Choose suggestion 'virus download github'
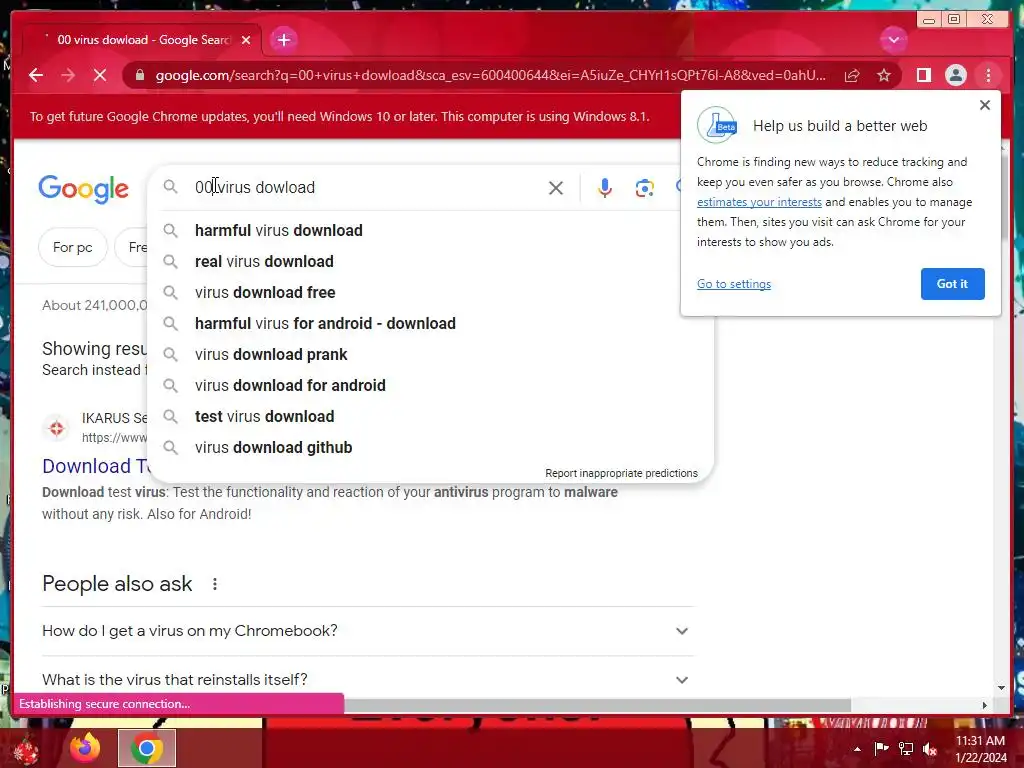 coord(431,447)
